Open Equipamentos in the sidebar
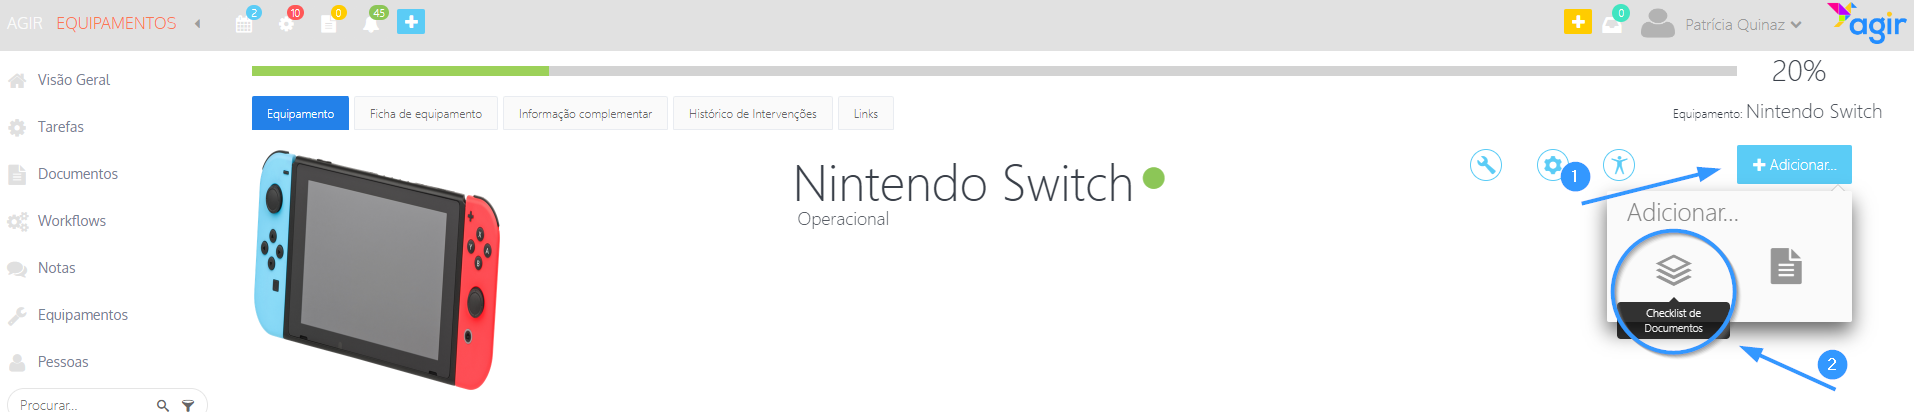 point(83,315)
